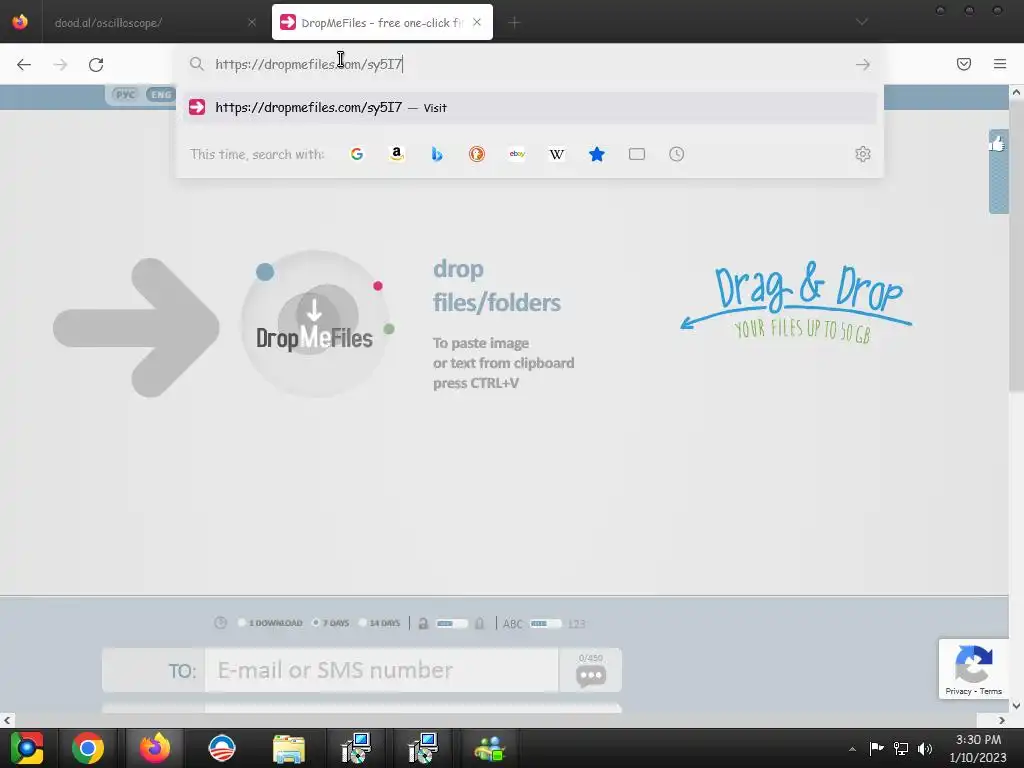Open the Save to Pocket icon
The width and height of the screenshot is (1024, 768).
click(964, 64)
